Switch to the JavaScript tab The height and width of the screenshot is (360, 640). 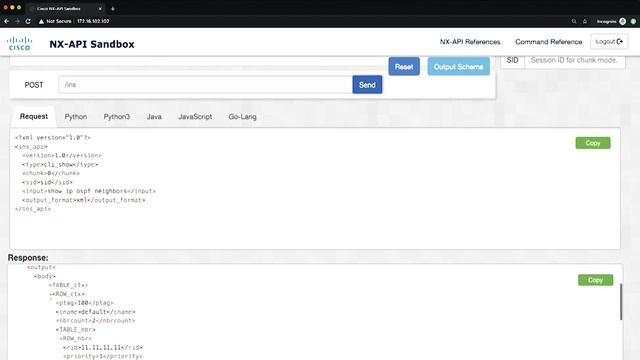pos(195,117)
